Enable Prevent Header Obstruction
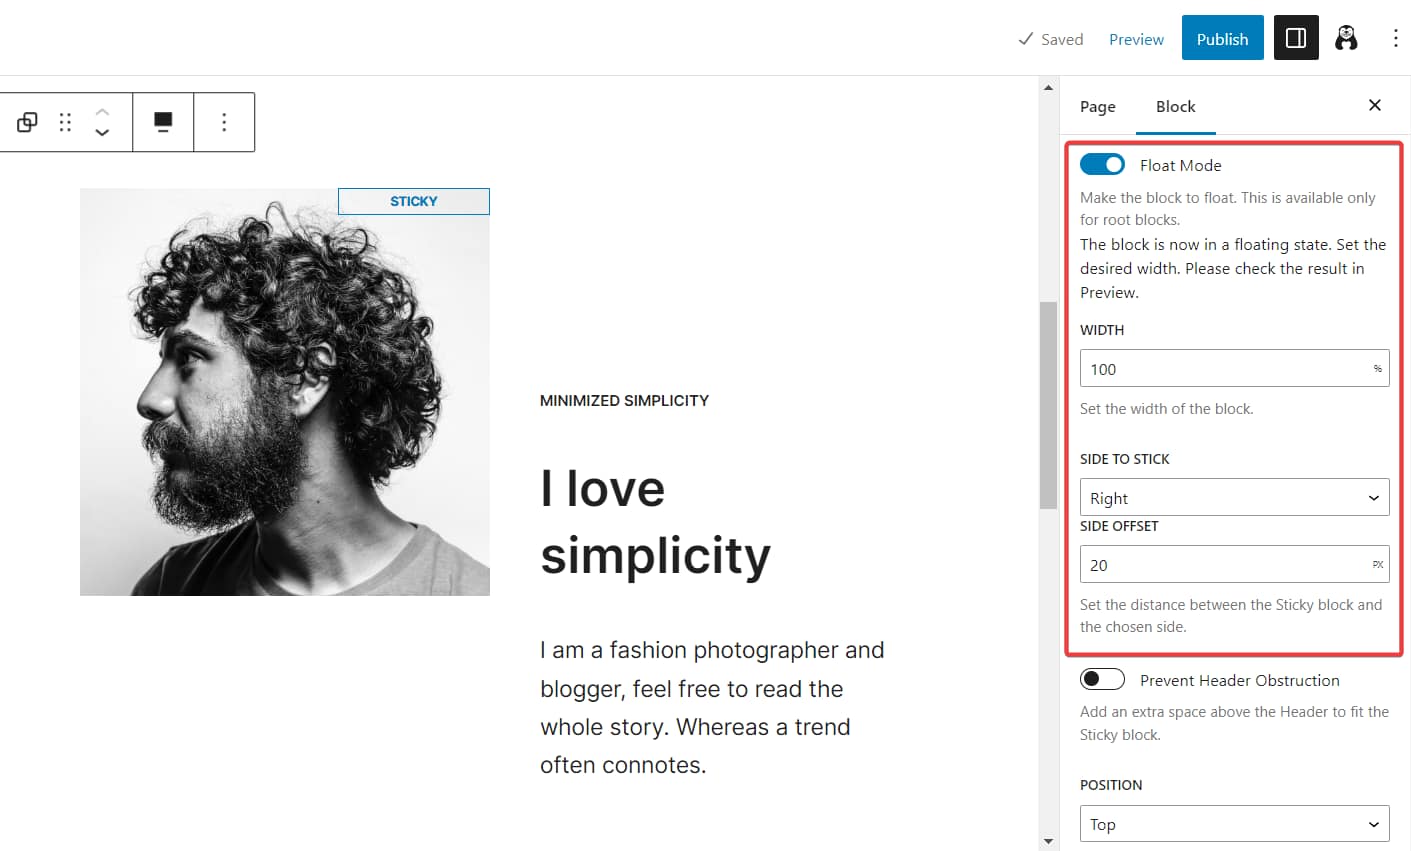This screenshot has height=851, width=1411. (1103, 679)
